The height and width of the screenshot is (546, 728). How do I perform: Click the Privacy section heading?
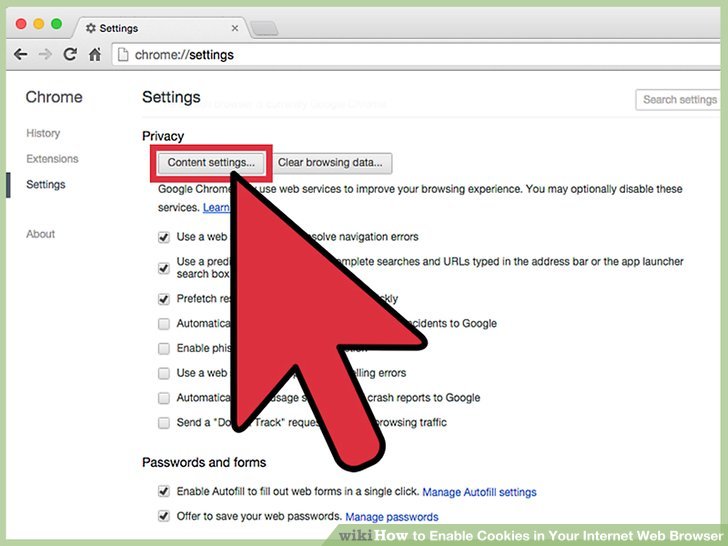163,136
